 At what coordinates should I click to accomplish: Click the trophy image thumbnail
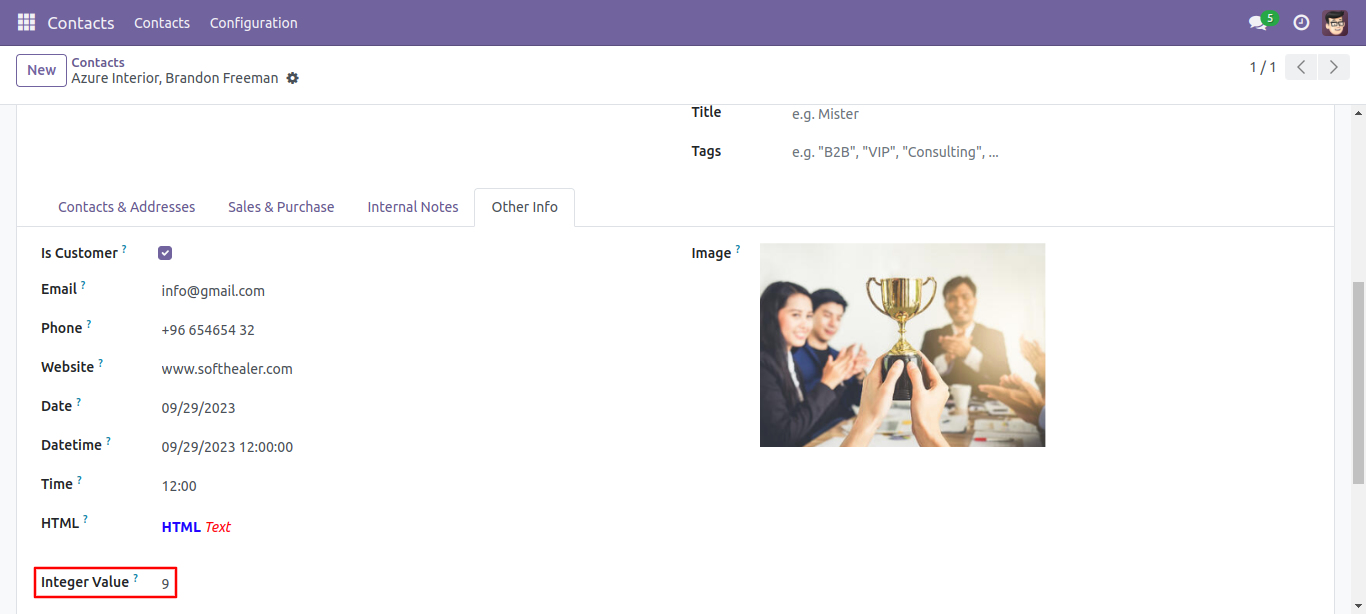tap(902, 345)
